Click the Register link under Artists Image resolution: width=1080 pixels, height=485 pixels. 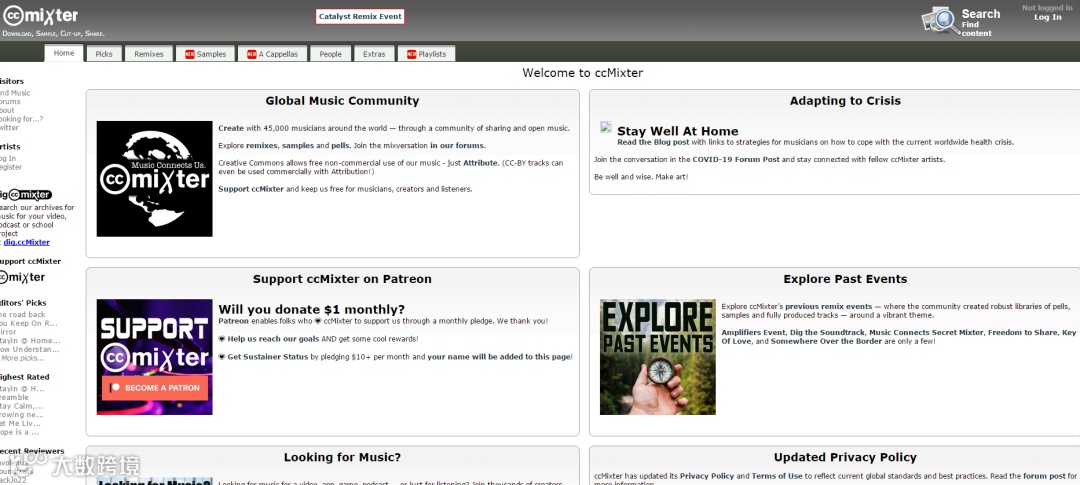(11, 167)
